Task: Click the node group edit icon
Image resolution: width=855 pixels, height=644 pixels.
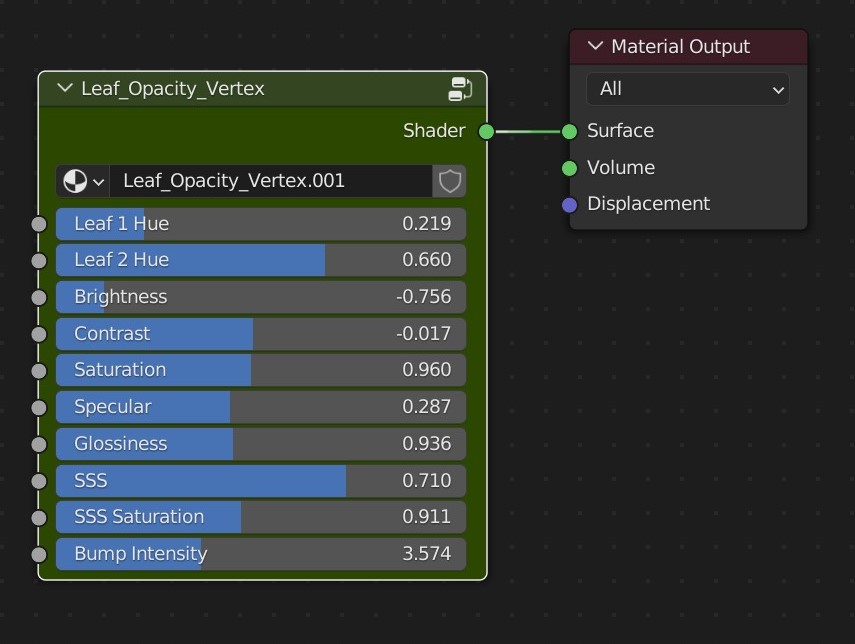Action: pos(460,89)
